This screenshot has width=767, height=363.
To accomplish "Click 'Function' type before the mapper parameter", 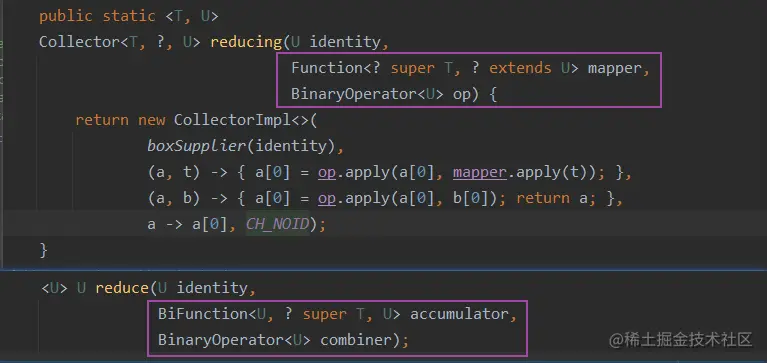I will [x=327, y=68].
